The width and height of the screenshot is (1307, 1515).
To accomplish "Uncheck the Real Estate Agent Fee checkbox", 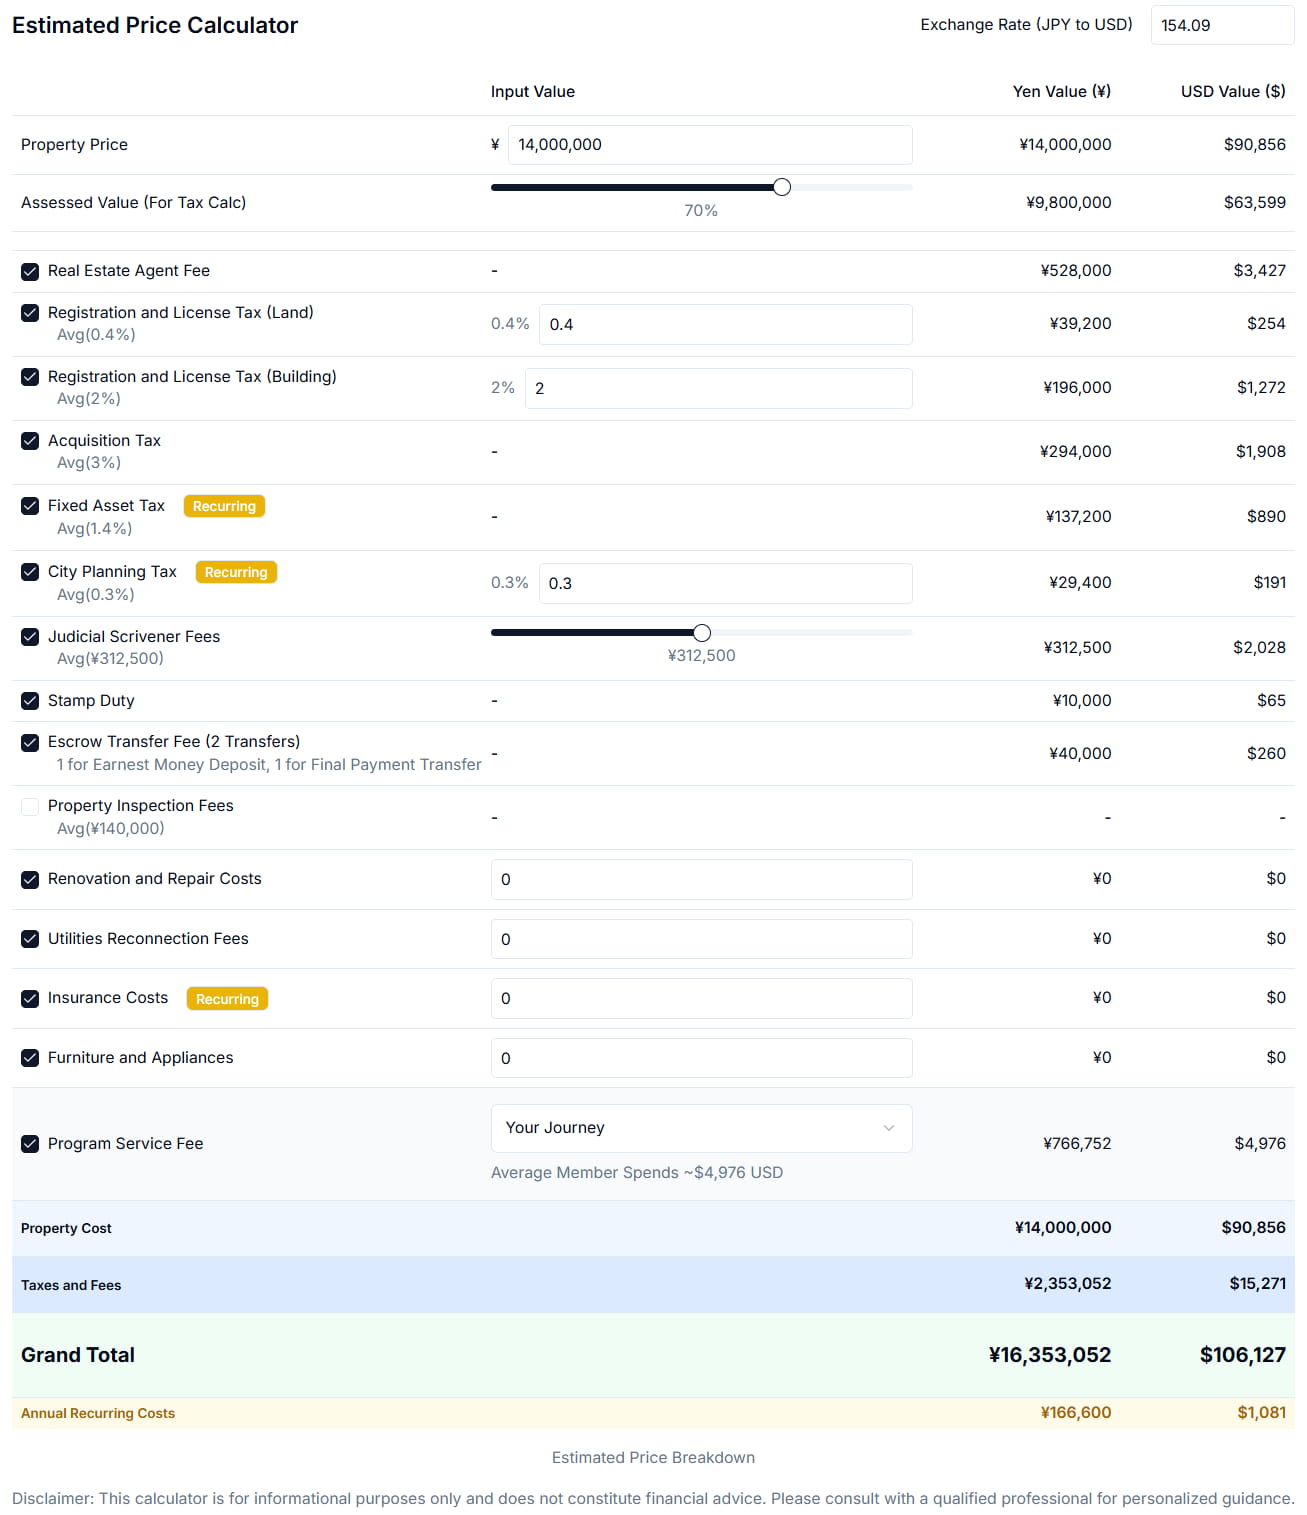I will pos(30,271).
